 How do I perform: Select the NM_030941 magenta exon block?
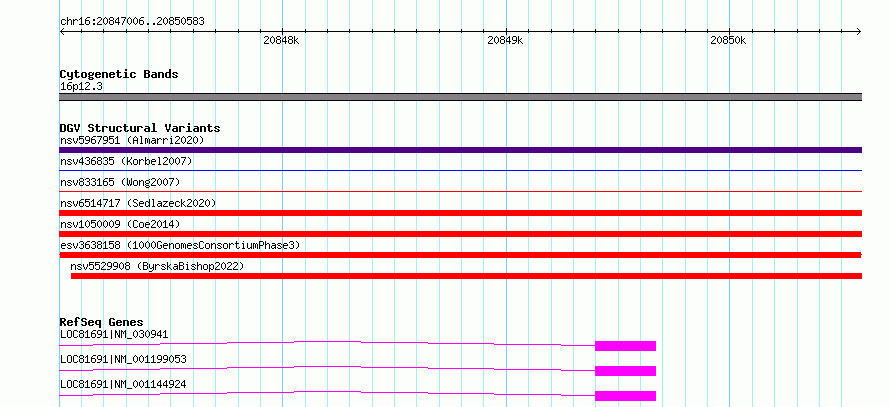pos(625,346)
